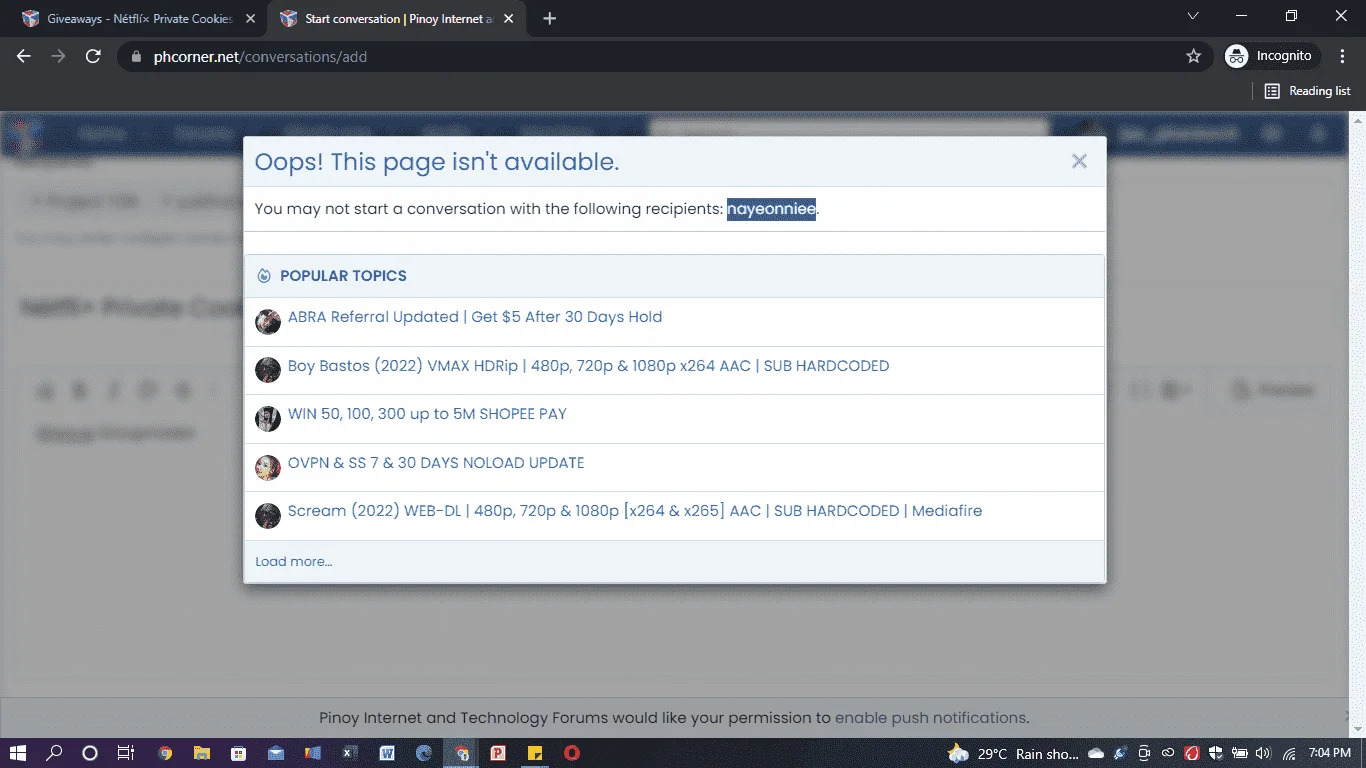Open the Reading list panel
1366x768 pixels.
pos(1307,91)
